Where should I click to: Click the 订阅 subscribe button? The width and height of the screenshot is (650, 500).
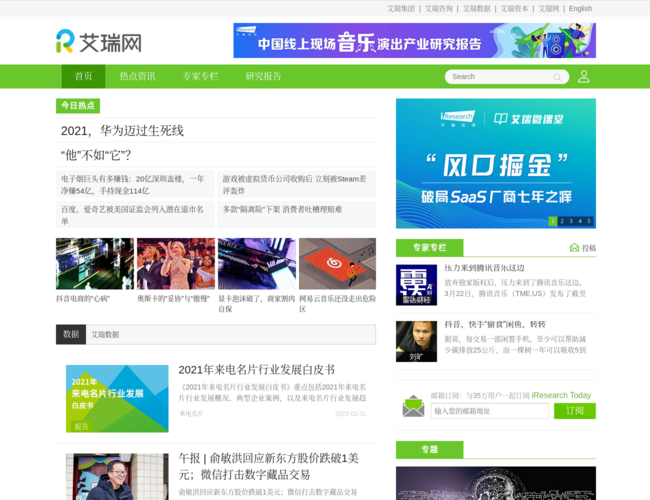click(x=575, y=411)
